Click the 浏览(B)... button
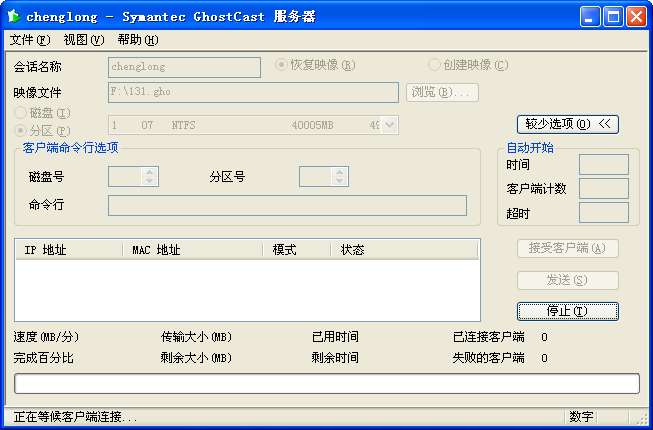Image resolution: width=653 pixels, height=430 pixels. 442,92
